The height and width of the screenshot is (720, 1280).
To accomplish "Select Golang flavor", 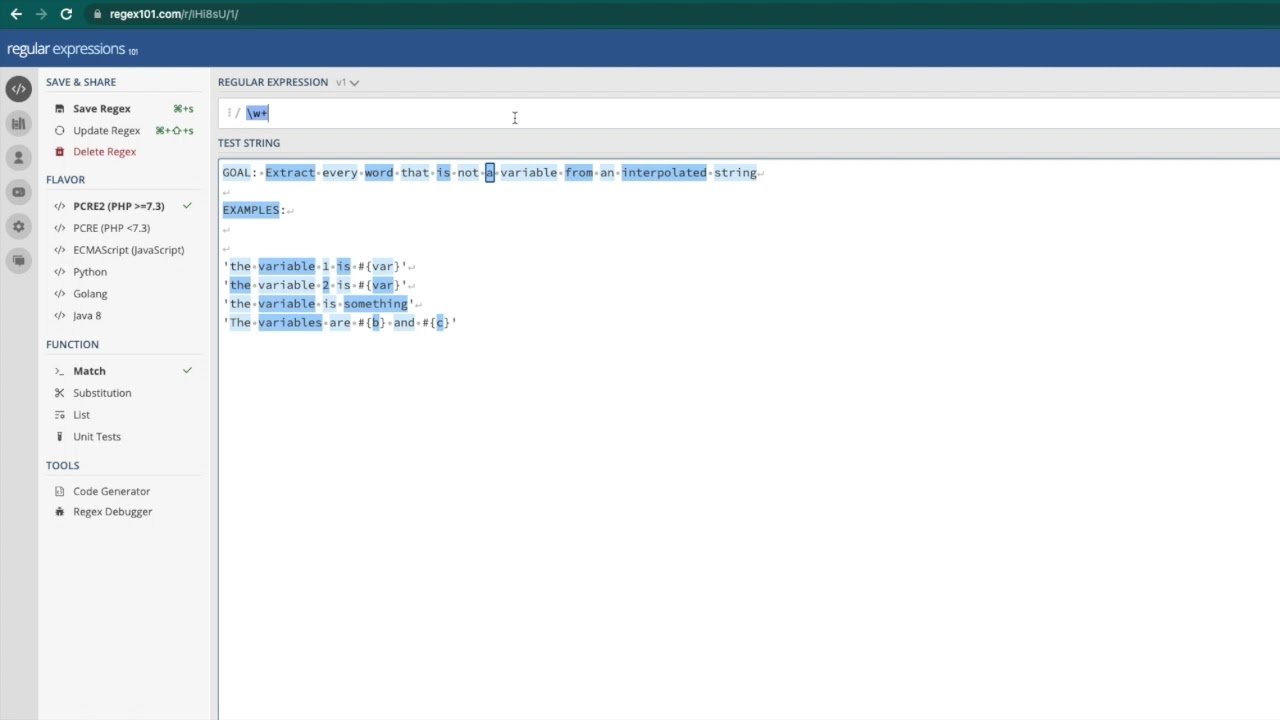I will pyautogui.click(x=90, y=294).
